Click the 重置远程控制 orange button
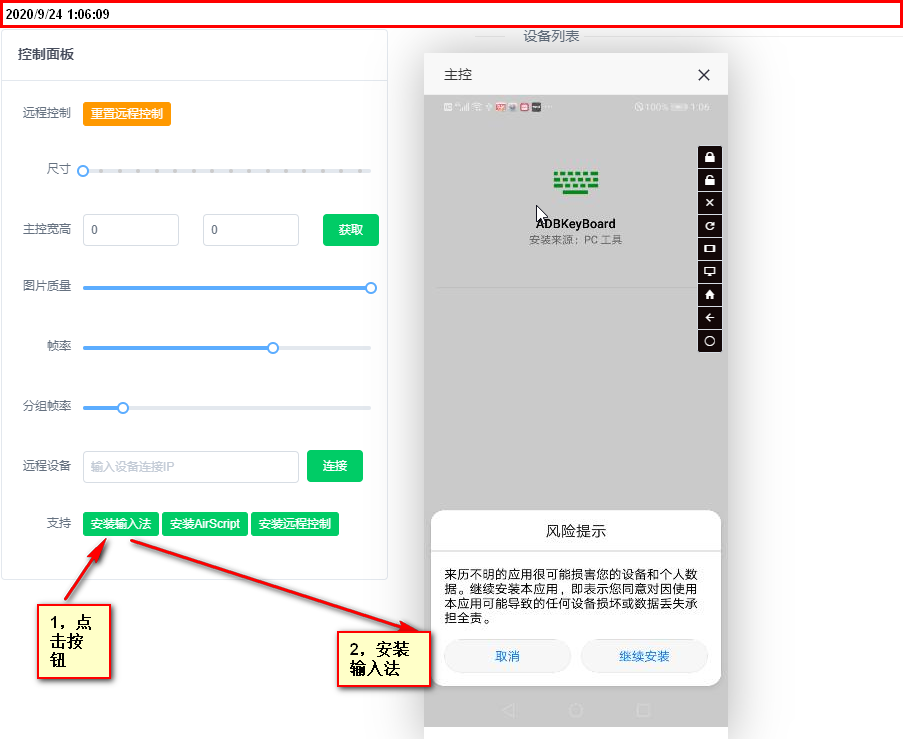The image size is (903, 739). pyautogui.click(x=127, y=114)
